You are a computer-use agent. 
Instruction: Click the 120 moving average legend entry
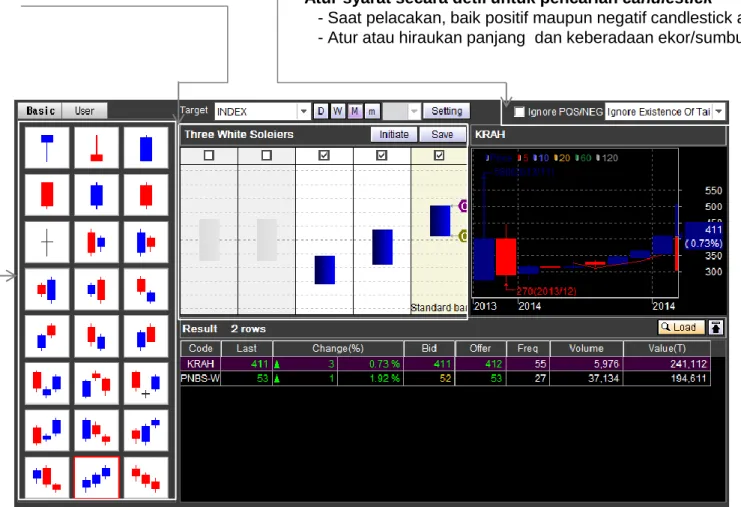[607, 158]
